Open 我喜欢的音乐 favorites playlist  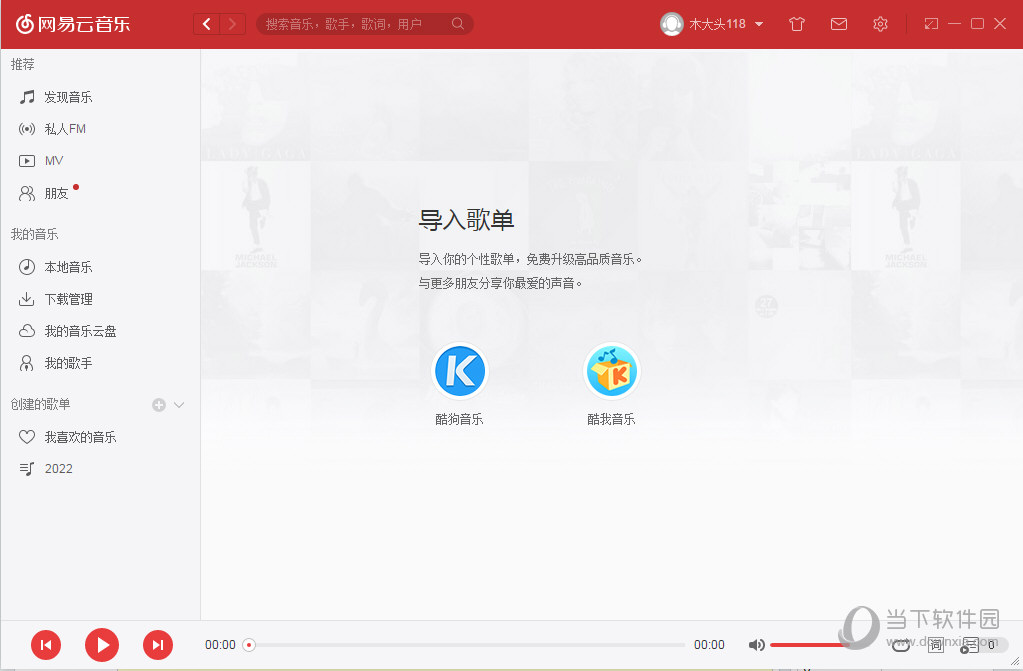pos(75,436)
